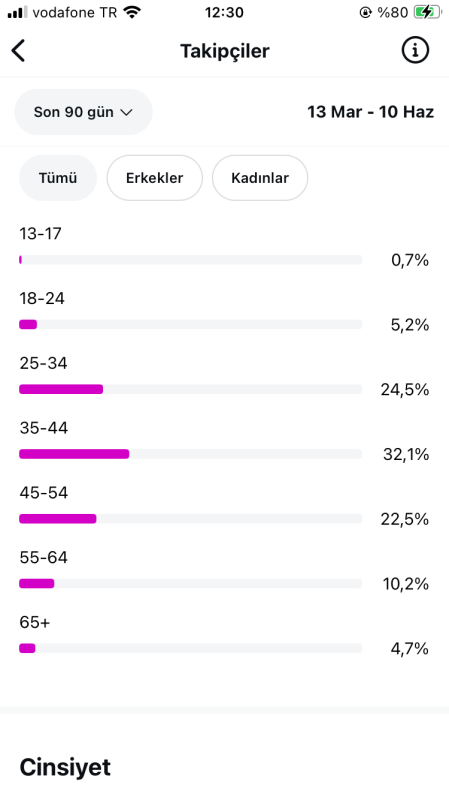Switch to the Erkekler filter
449x800 pixels.
pyautogui.click(x=155, y=178)
